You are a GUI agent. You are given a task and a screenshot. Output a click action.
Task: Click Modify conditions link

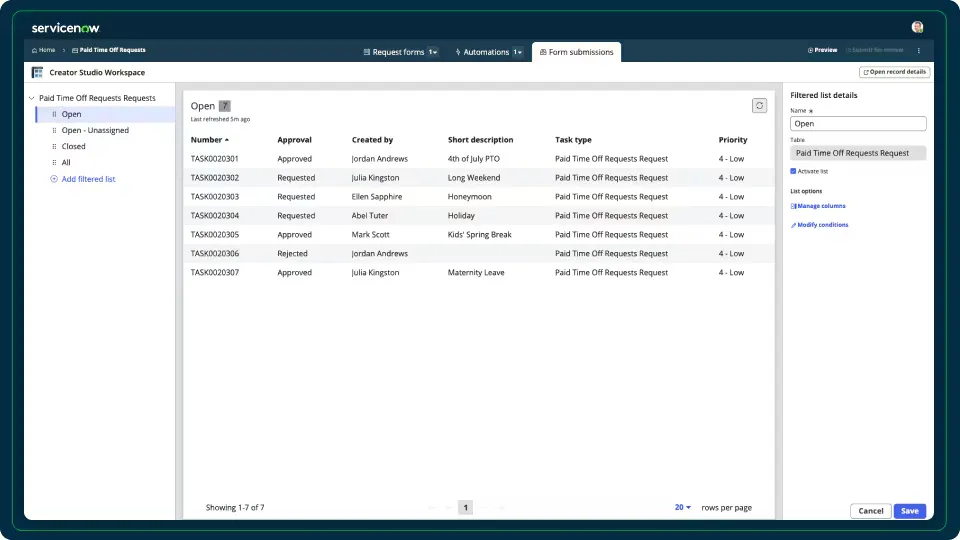click(x=819, y=225)
